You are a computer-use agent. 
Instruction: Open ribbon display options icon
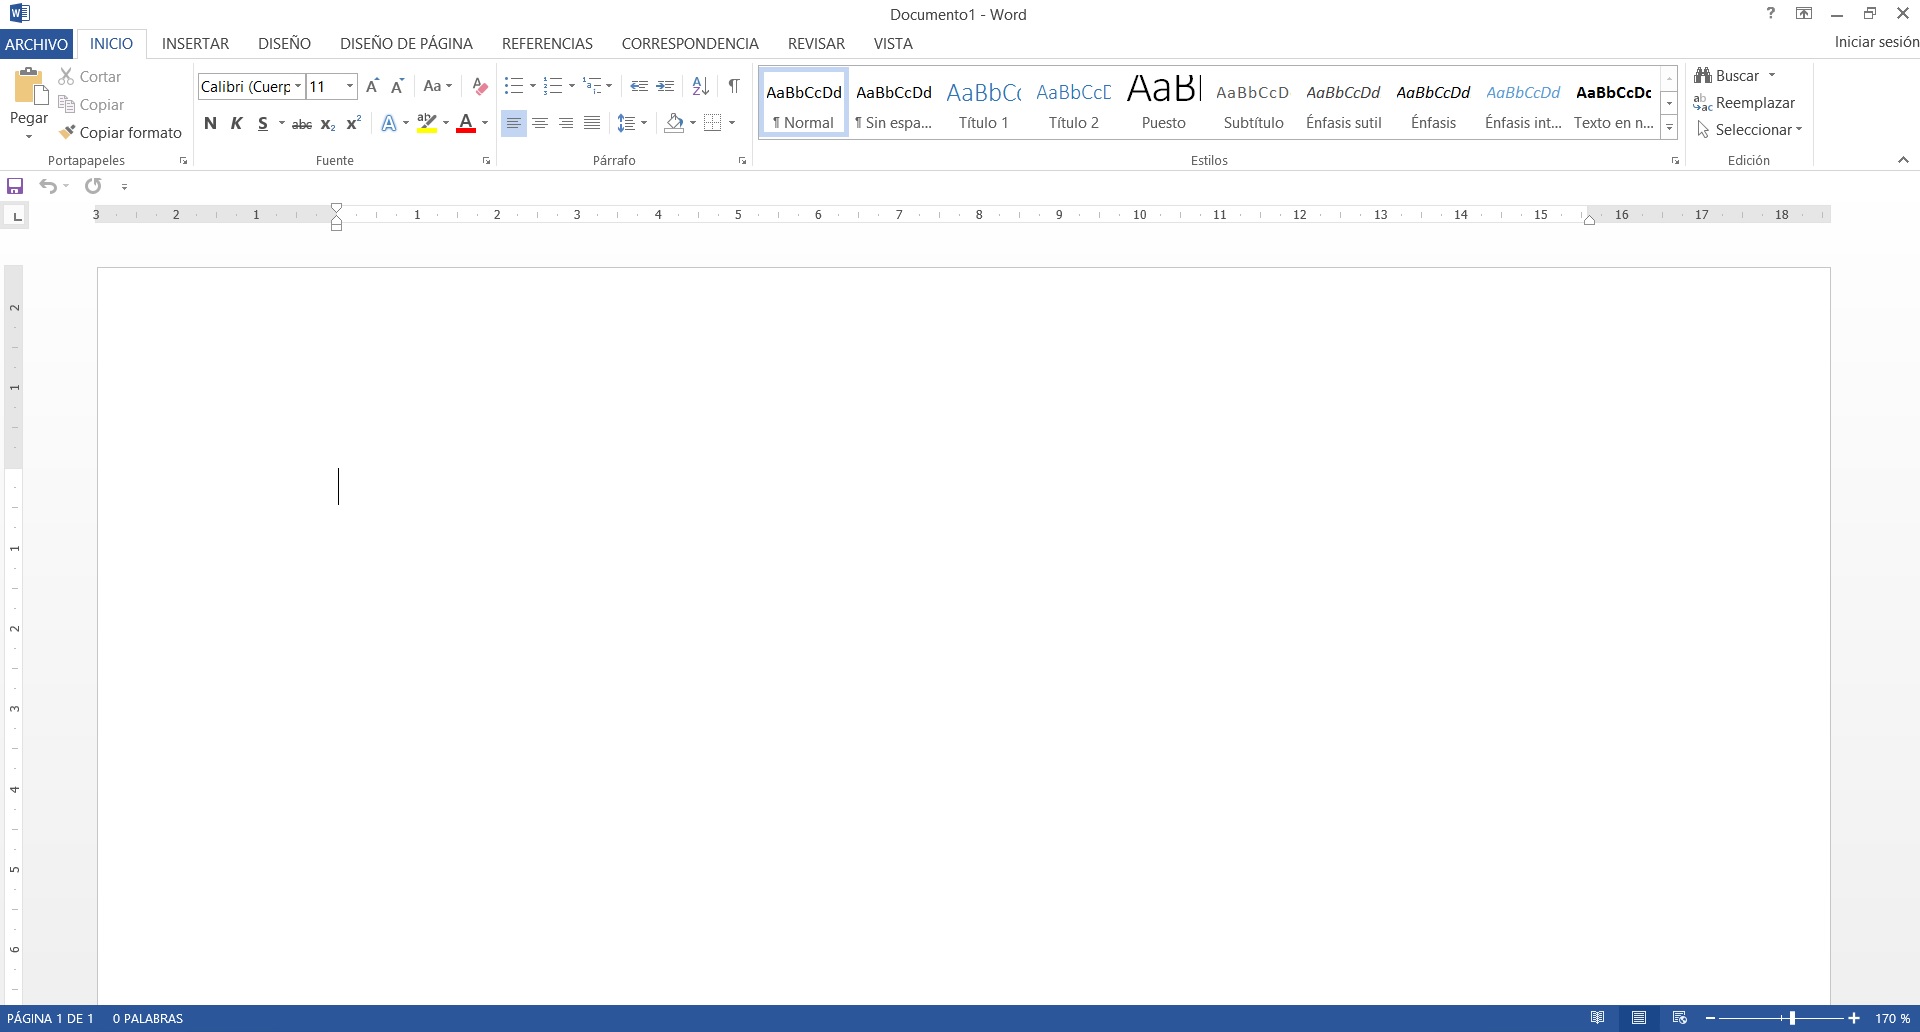tap(1804, 14)
